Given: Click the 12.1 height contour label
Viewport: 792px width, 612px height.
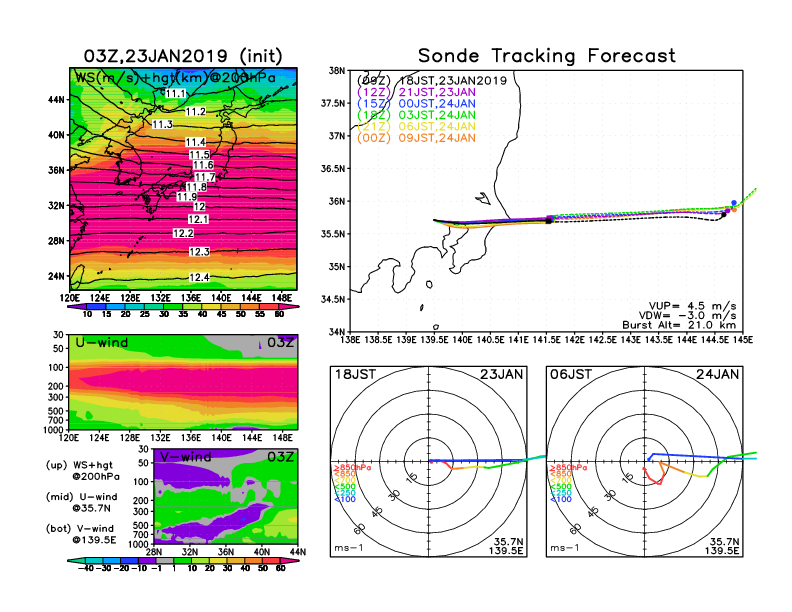Looking at the screenshot, I should (x=198, y=219).
